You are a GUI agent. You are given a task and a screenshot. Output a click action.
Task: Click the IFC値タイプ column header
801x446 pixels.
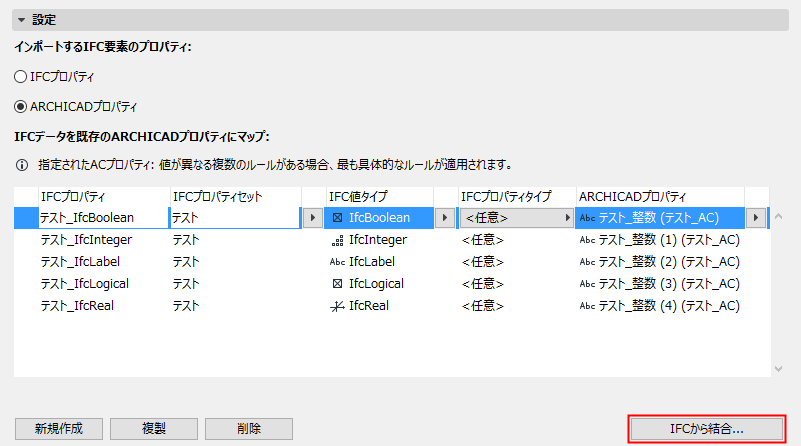click(380, 197)
